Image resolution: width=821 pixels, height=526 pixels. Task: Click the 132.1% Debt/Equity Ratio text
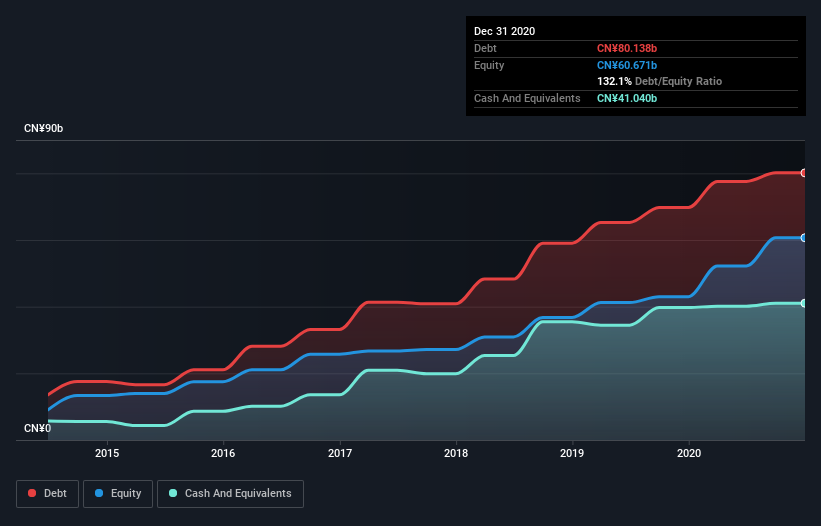[659, 81]
